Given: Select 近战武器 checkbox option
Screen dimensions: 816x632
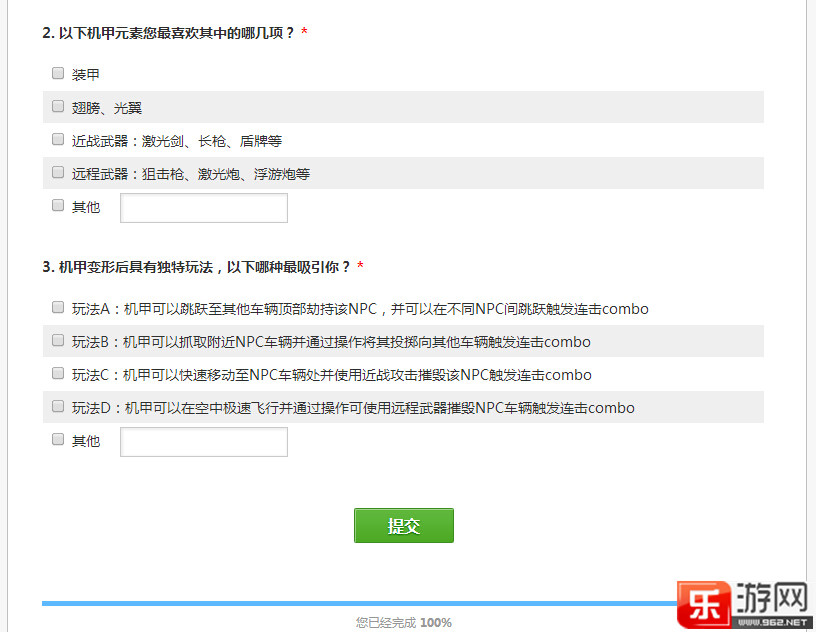Looking at the screenshot, I should point(58,139).
